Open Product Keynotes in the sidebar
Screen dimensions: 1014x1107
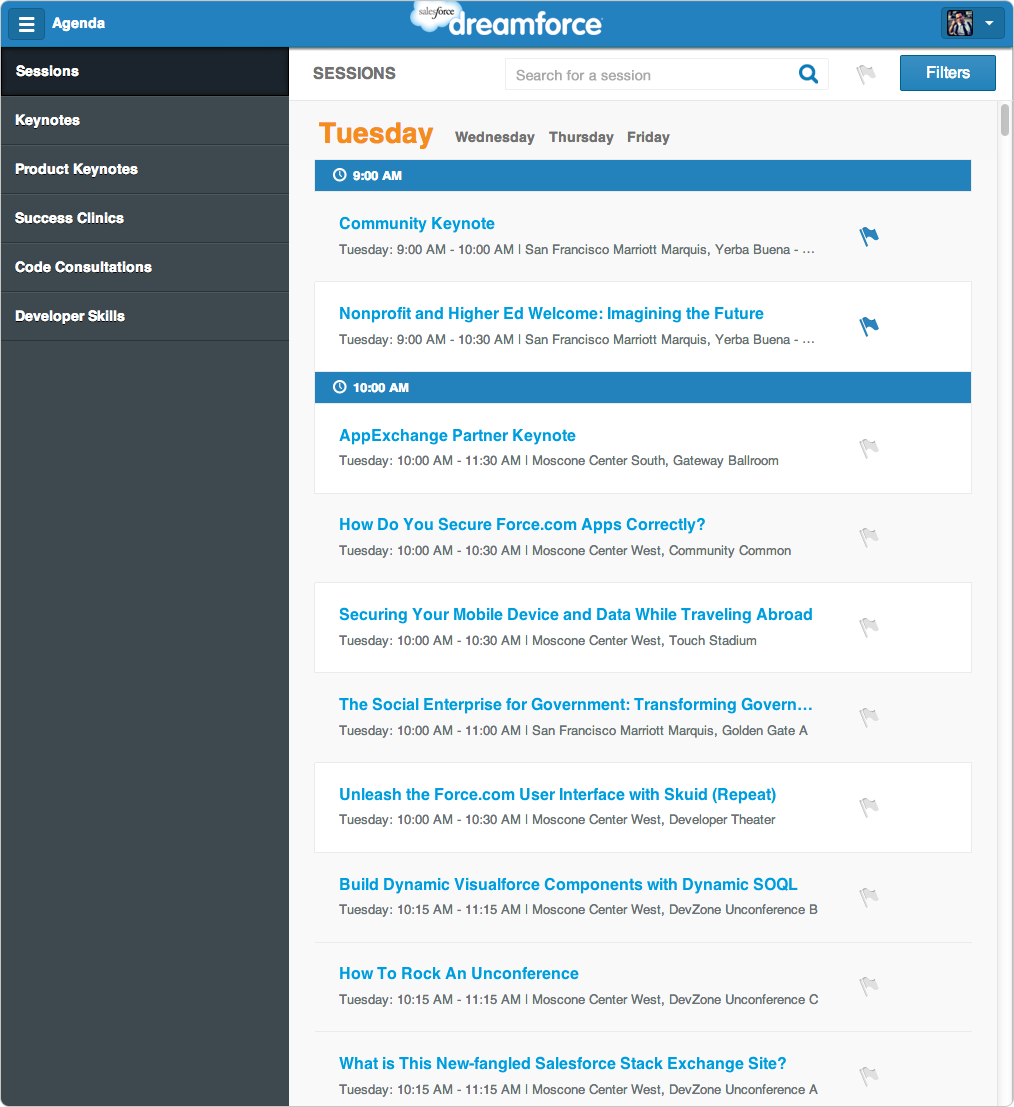[x=145, y=169]
